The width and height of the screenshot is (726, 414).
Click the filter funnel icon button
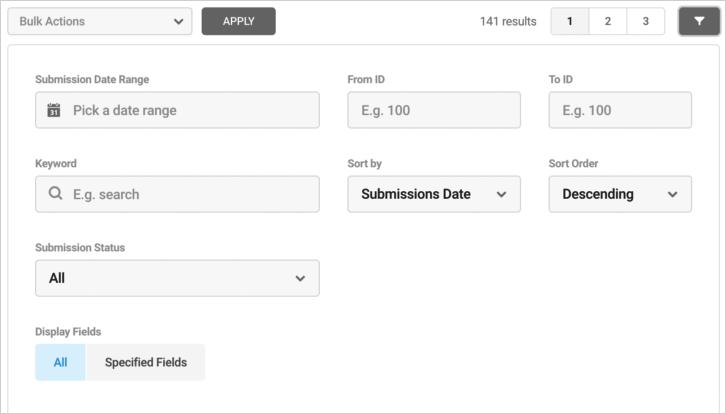699,21
